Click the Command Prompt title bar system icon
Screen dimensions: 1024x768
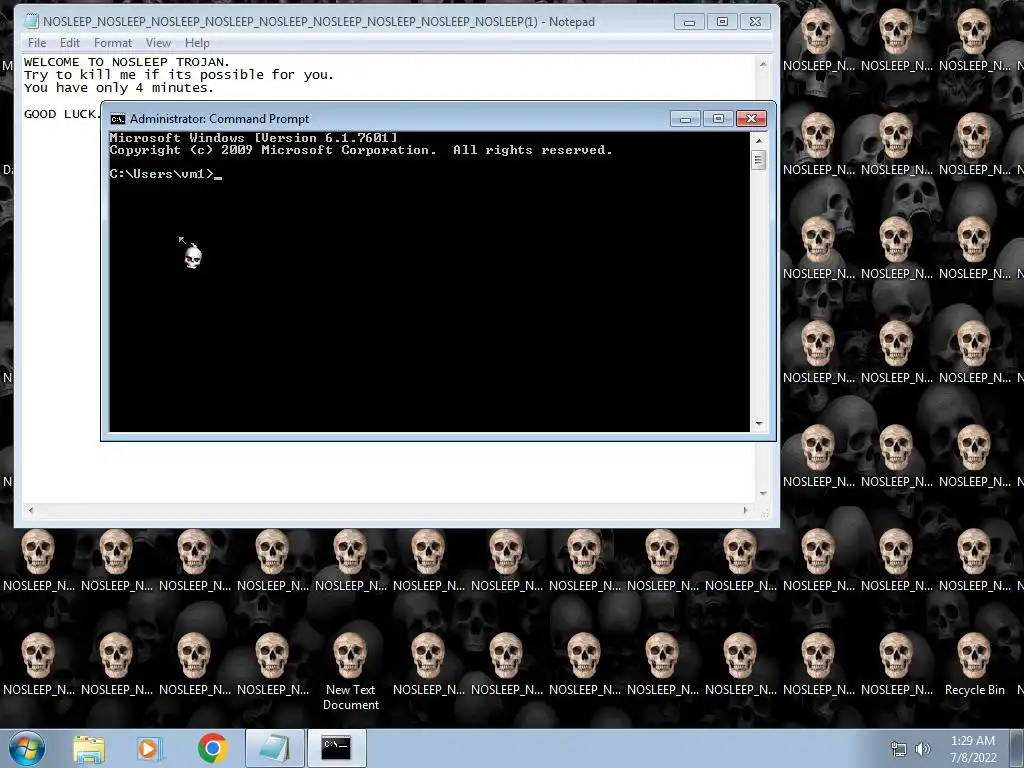(118, 119)
